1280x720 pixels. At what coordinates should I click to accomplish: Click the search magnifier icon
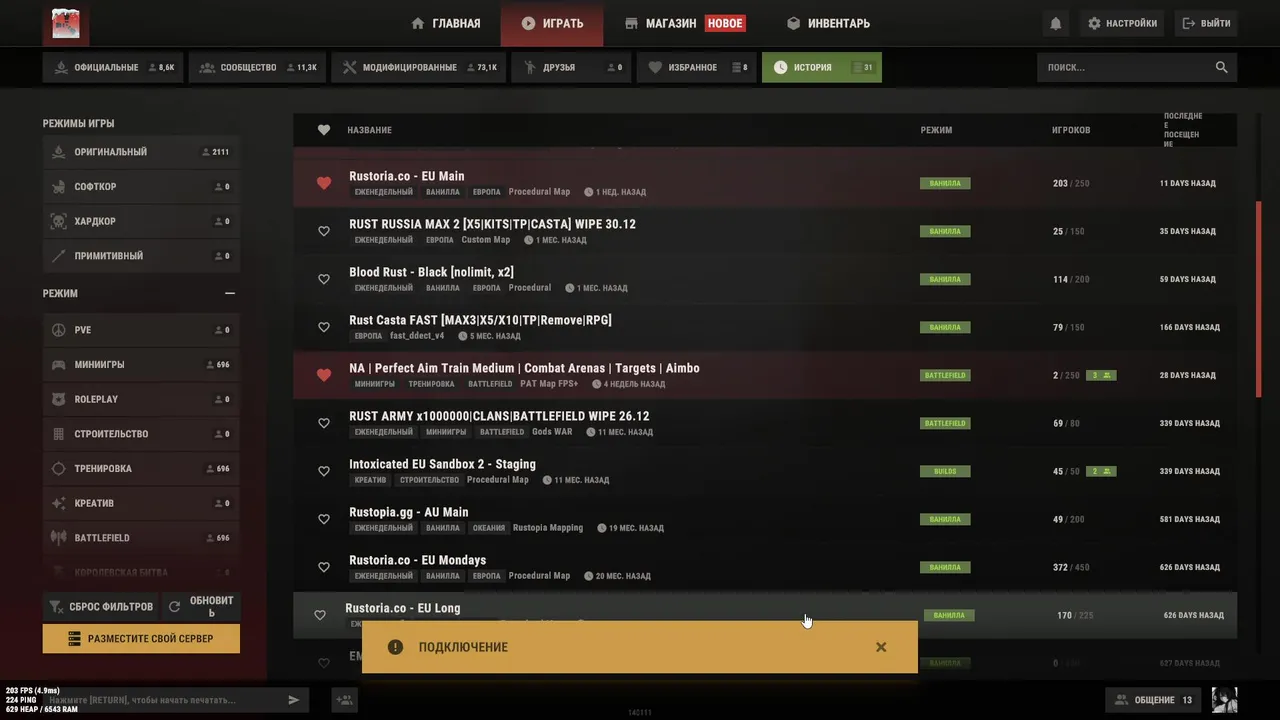coord(1221,67)
